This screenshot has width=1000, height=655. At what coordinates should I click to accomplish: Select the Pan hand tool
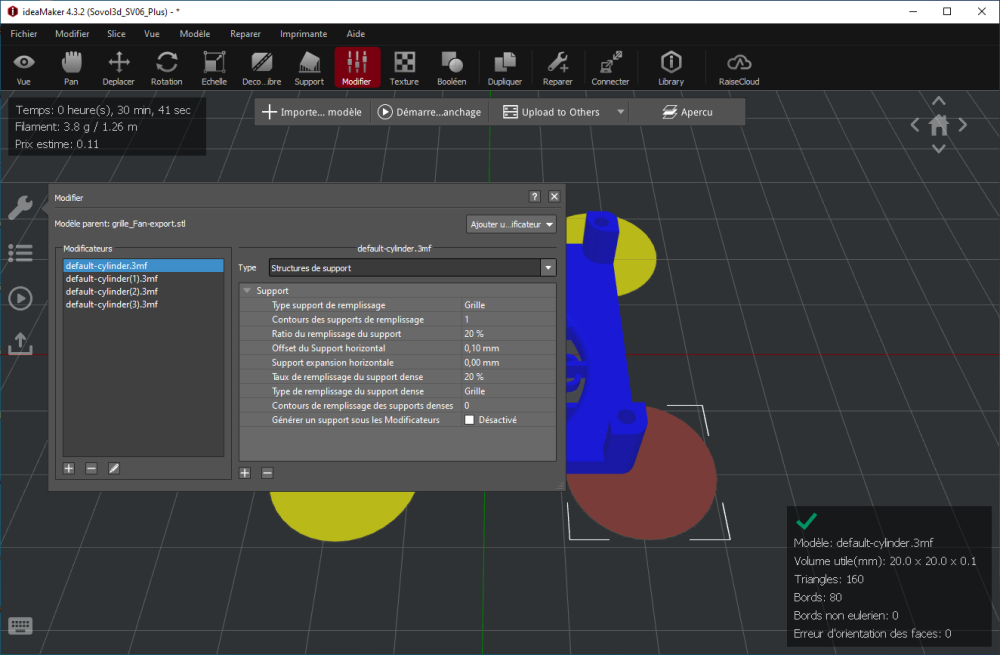[71, 68]
